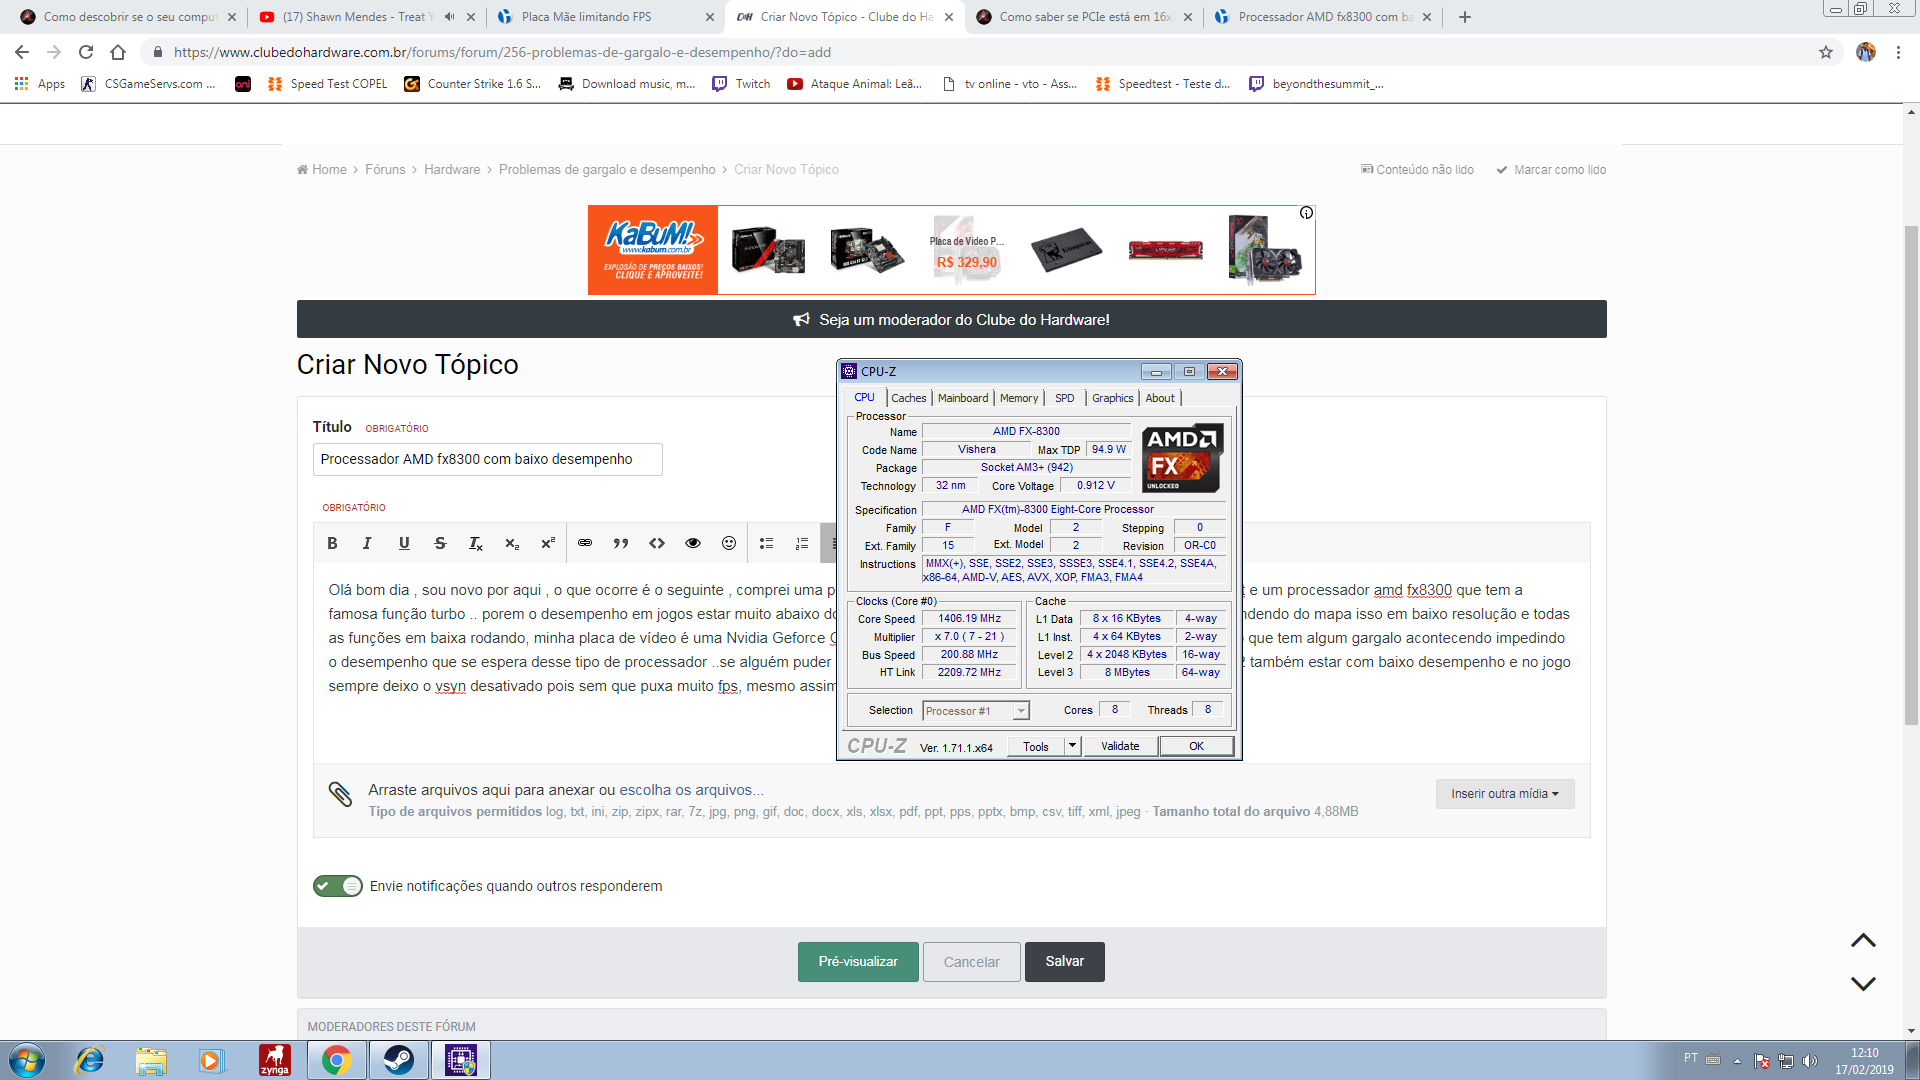The height and width of the screenshot is (1080, 1920).
Task: Save the topic with Salvar button
Action: 1065,962
